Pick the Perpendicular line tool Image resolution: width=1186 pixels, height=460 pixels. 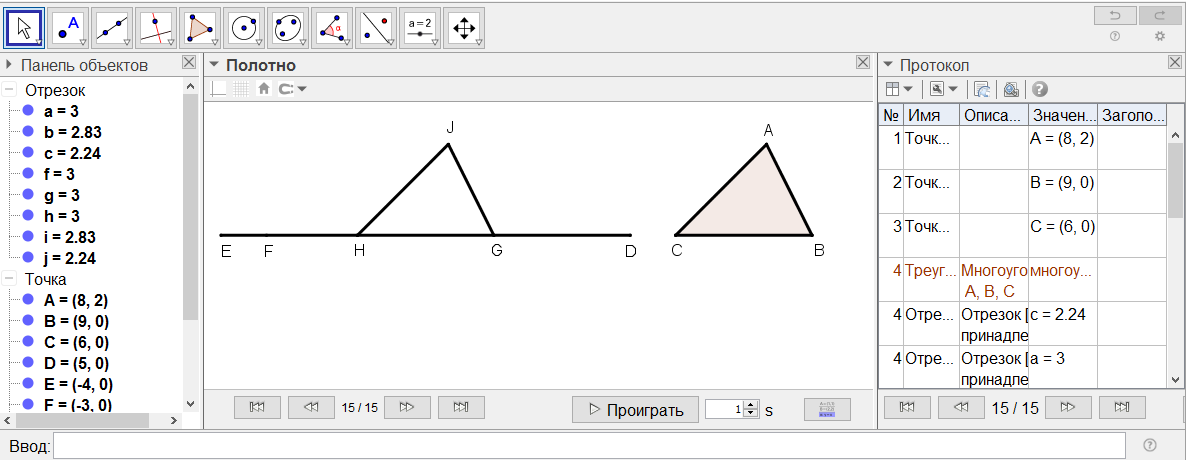click(155, 28)
